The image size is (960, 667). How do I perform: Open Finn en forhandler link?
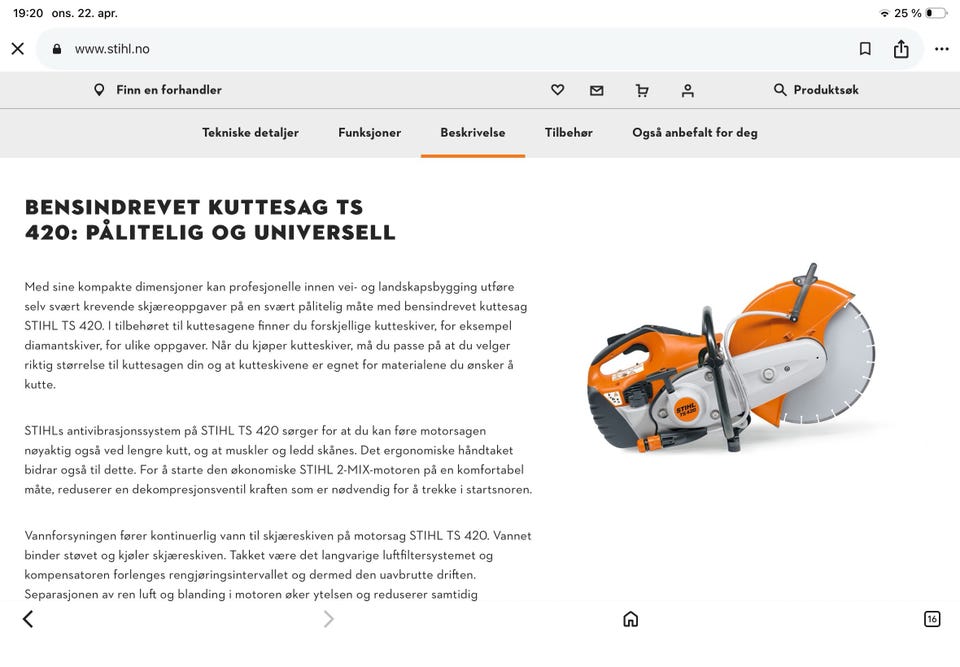(x=169, y=90)
